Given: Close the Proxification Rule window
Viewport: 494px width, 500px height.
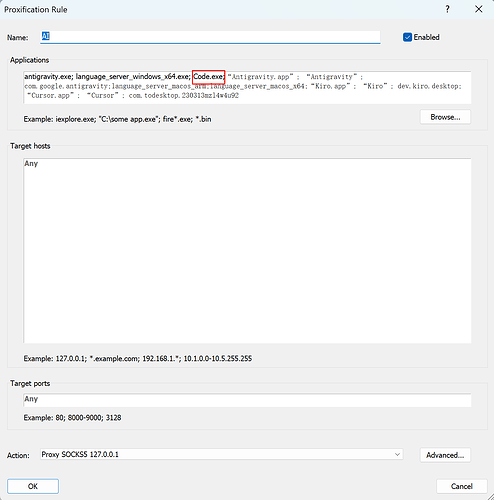Looking at the screenshot, I should click(479, 9).
